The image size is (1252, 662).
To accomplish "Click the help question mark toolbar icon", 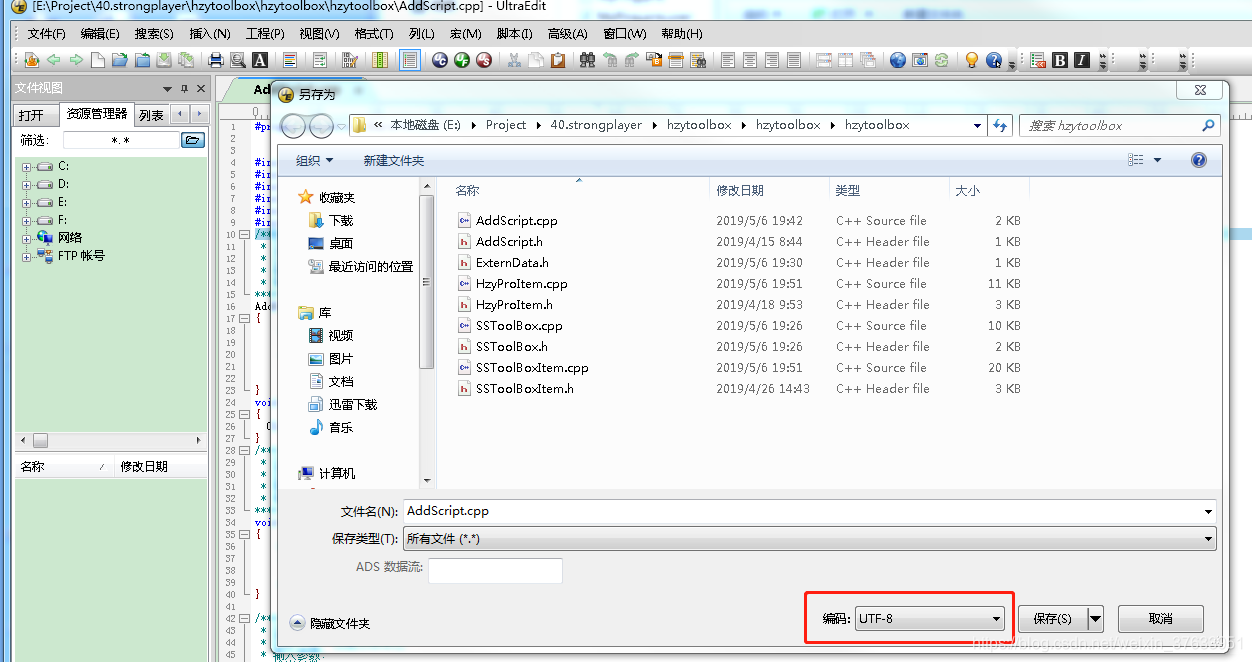I will [x=993, y=60].
